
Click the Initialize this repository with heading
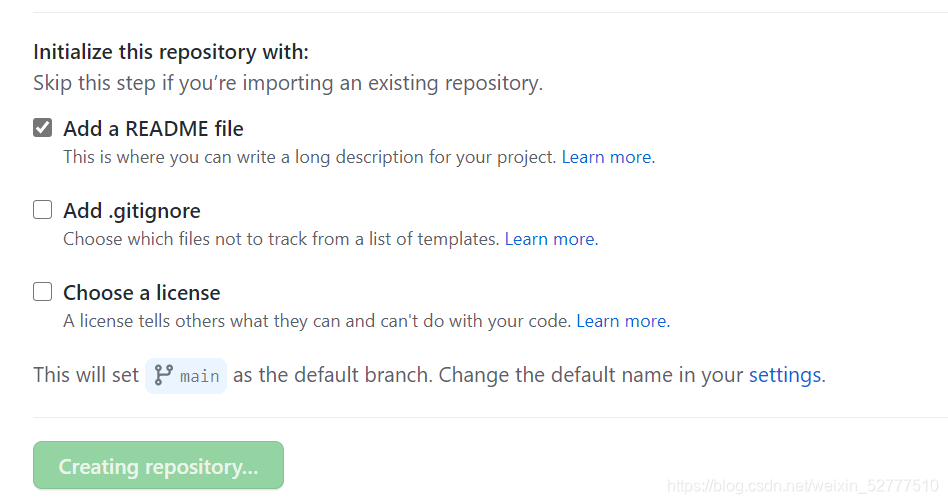click(x=171, y=52)
